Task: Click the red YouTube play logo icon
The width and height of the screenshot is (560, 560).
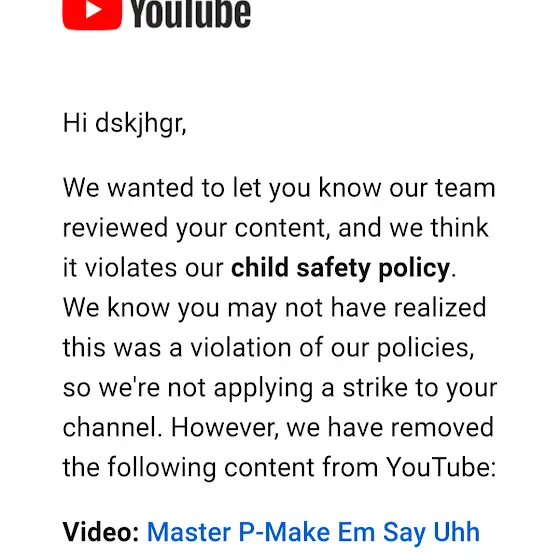Action: coord(92,14)
